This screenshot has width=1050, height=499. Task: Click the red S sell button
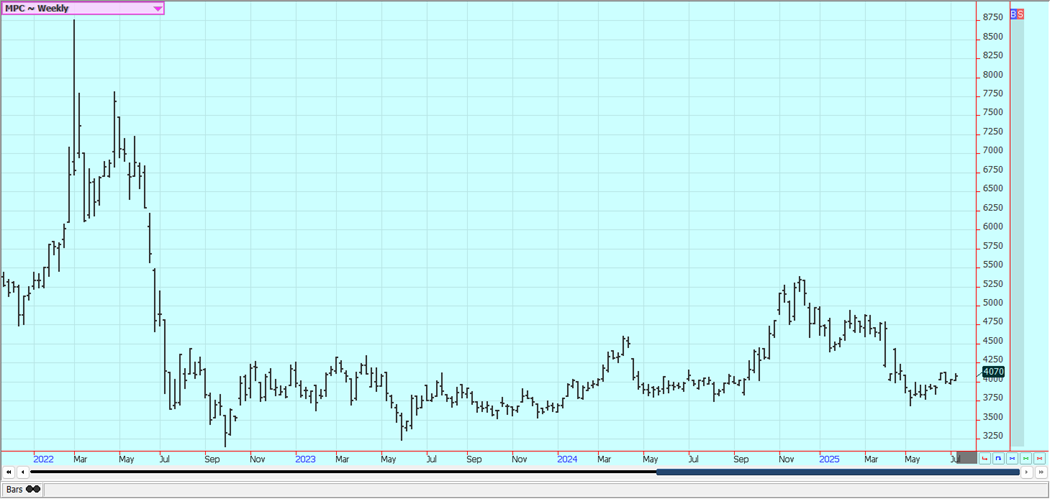pyautogui.click(x=1021, y=13)
